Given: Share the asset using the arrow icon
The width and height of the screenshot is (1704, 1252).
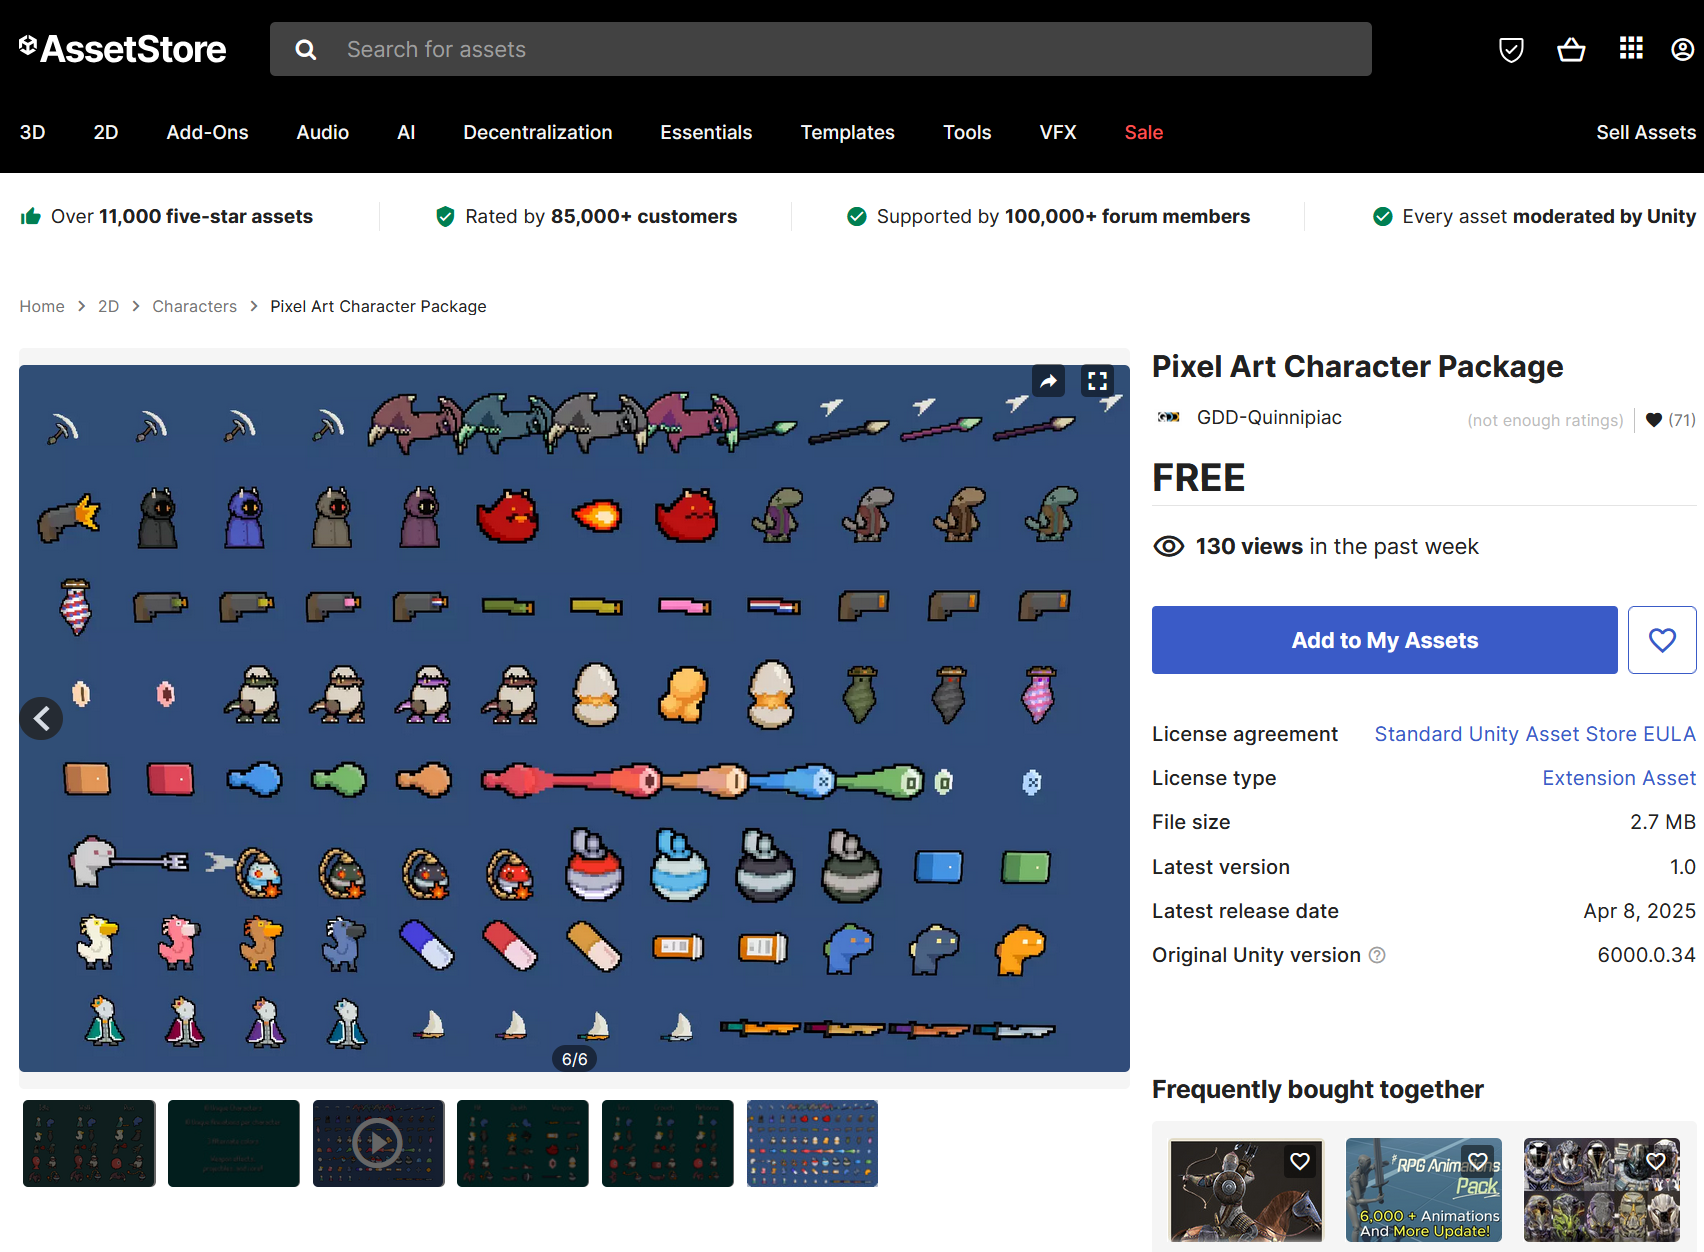Looking at the screenshot, I should pos(1048,381).
